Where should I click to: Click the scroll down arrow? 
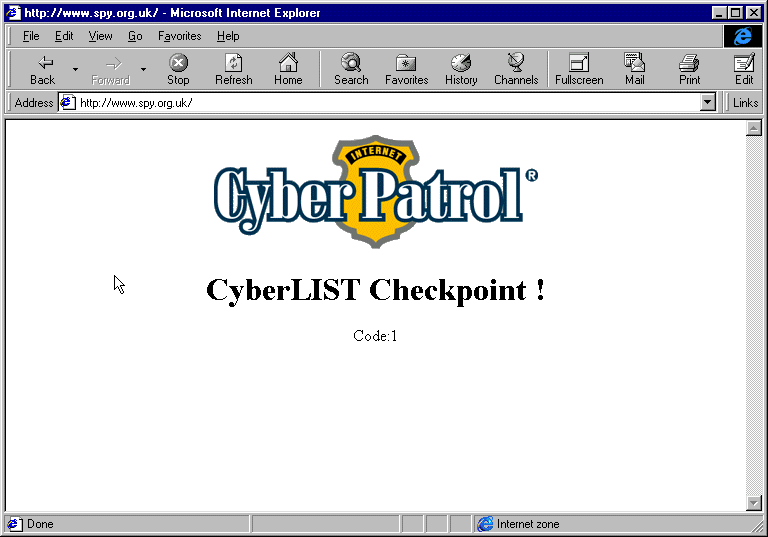tap(753, 503)
